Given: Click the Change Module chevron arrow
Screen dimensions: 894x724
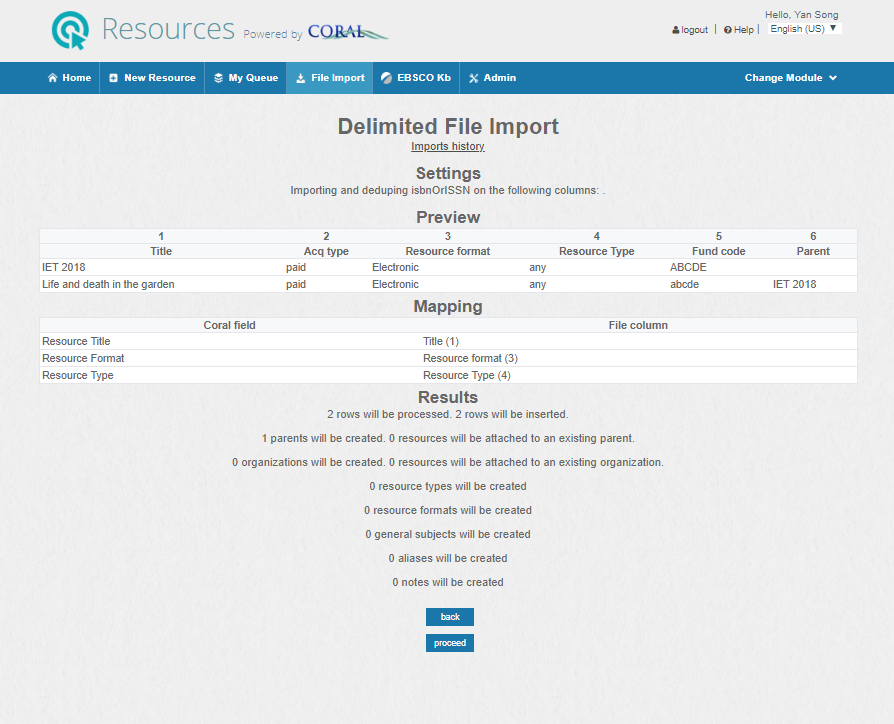Looking at the screenshot, I should (x=833, y=78).
